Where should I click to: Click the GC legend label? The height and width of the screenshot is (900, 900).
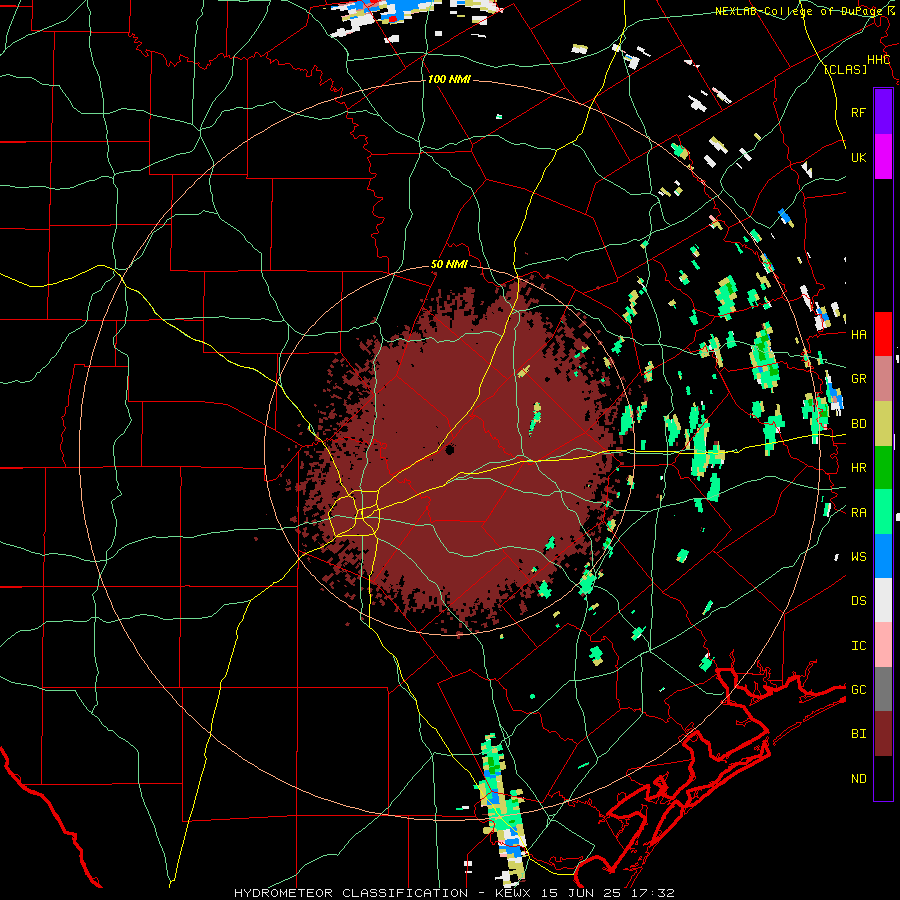pos(859,690)
